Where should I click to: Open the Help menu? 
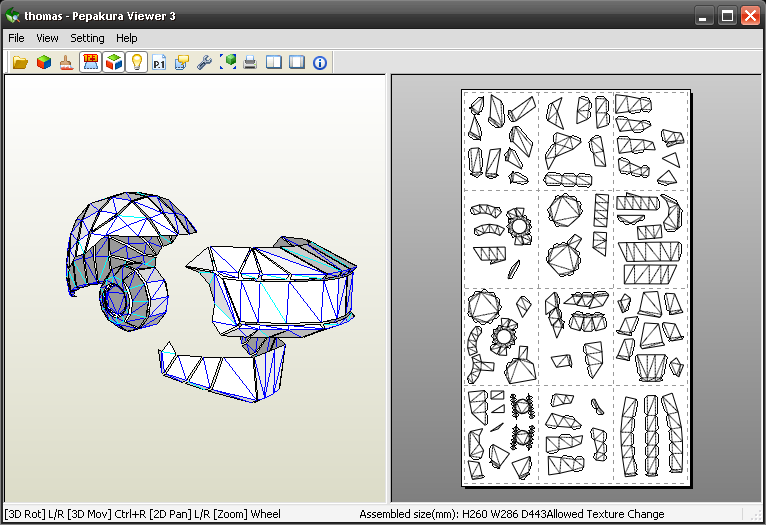(127, 38)
